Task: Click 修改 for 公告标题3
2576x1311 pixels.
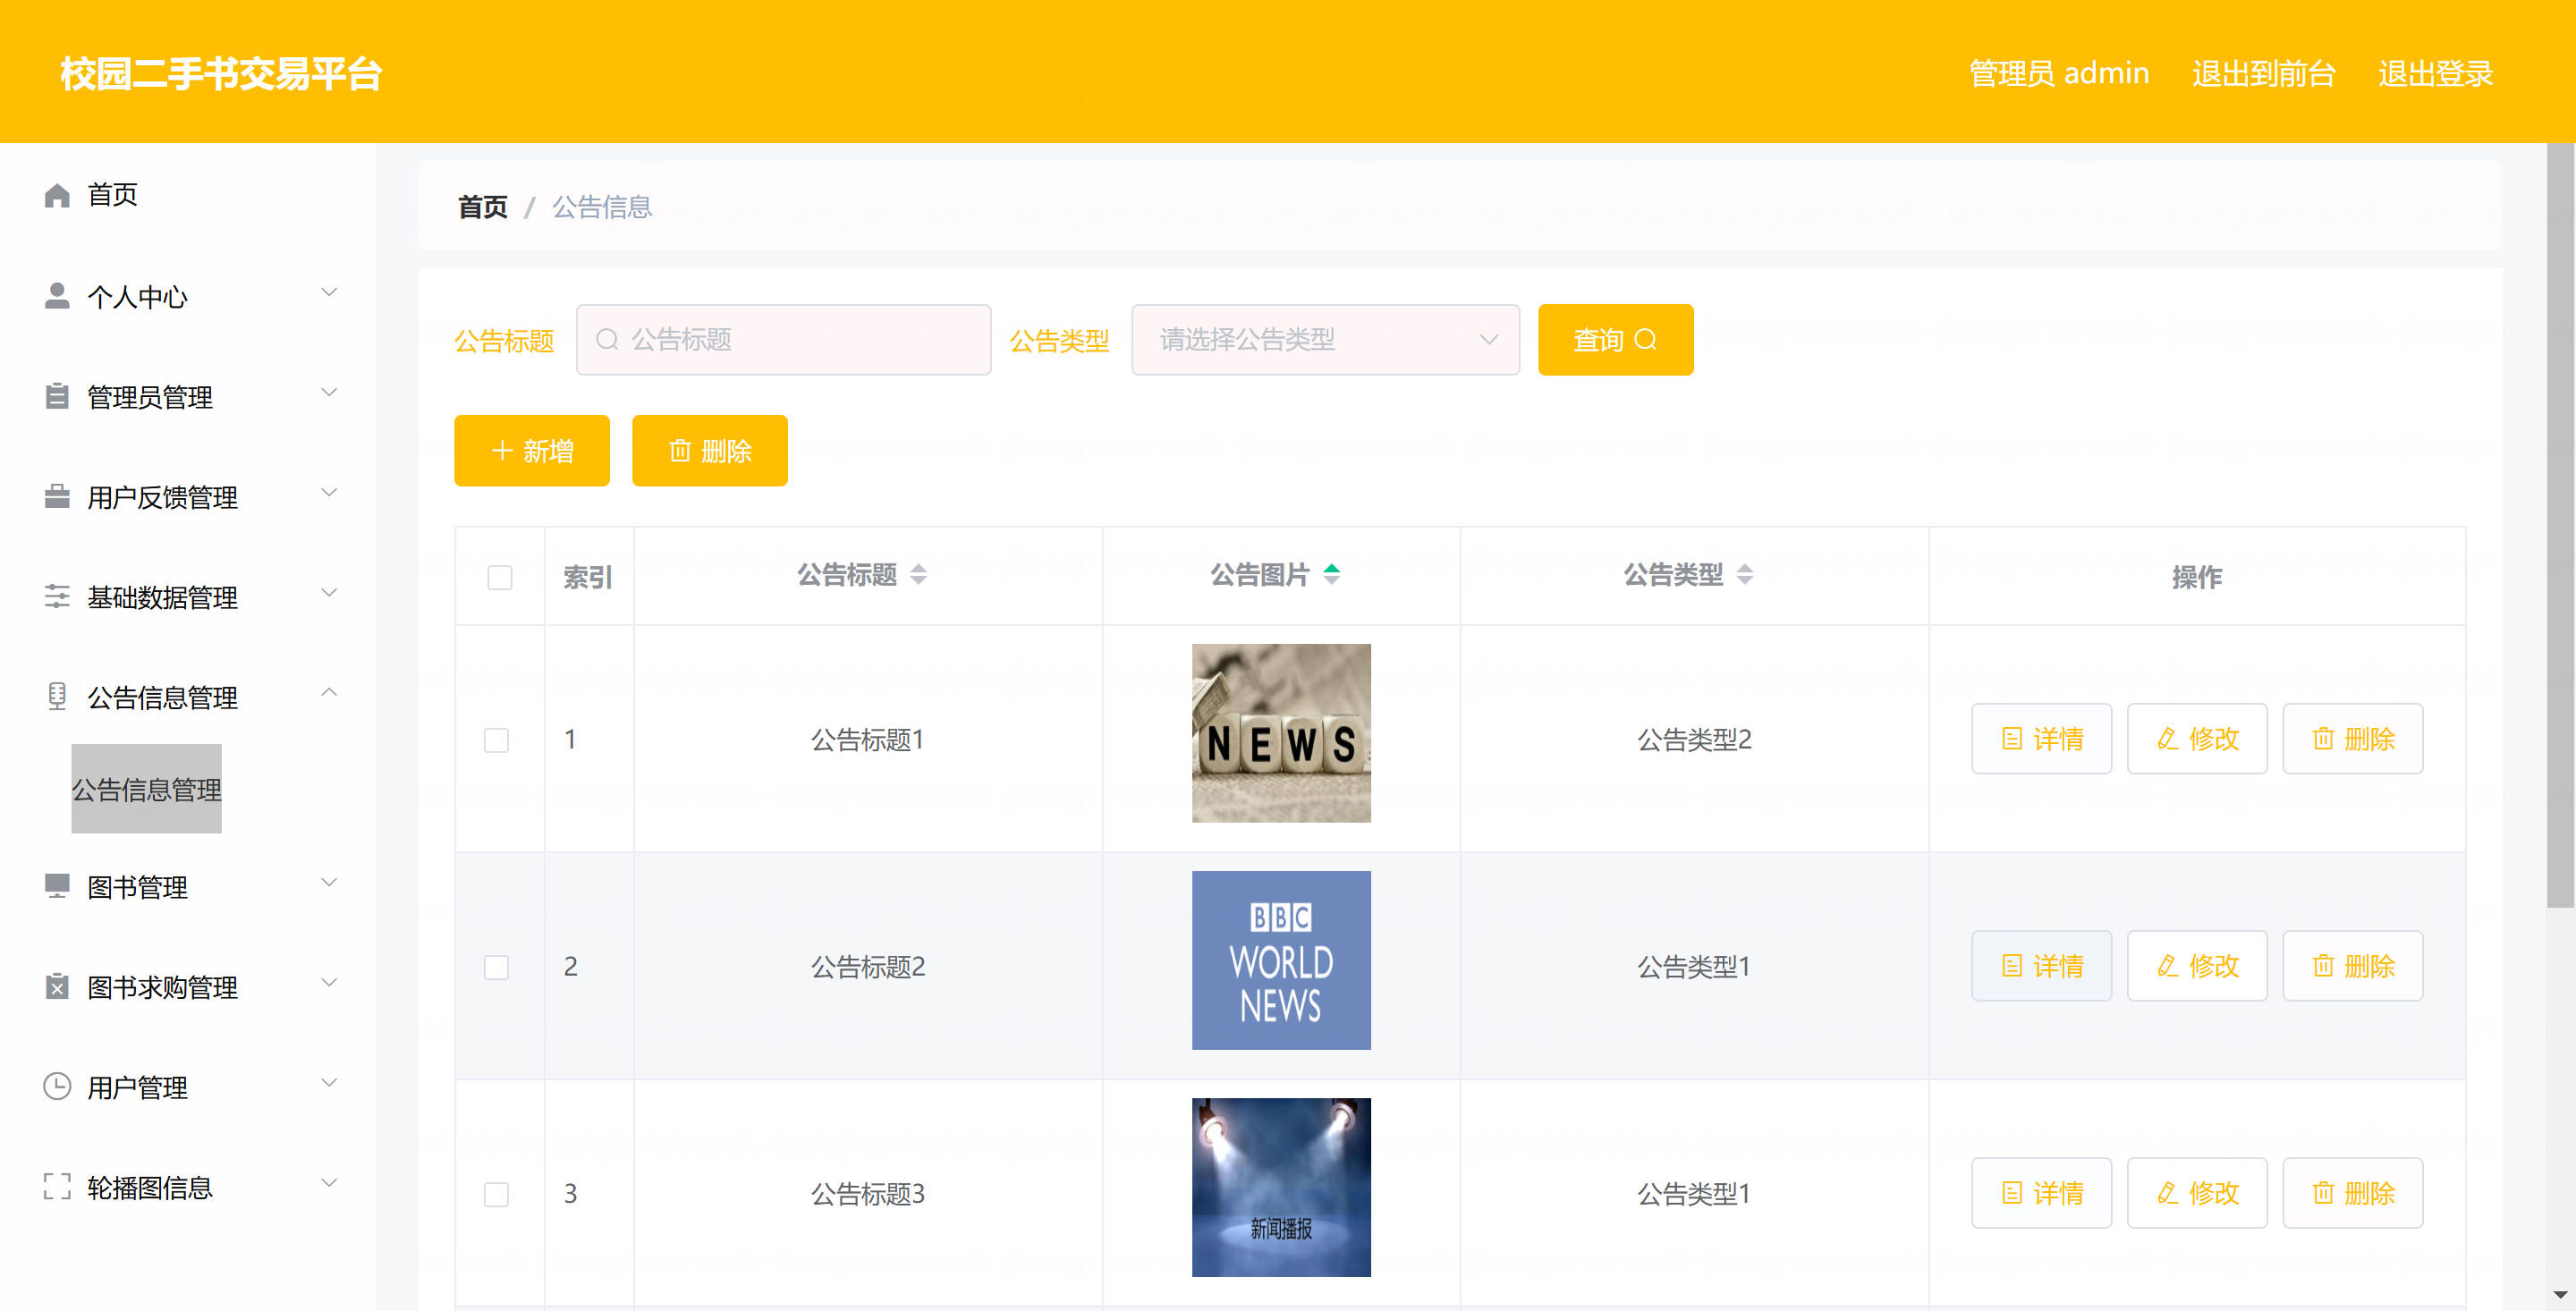Action: click(2197, 1193)
